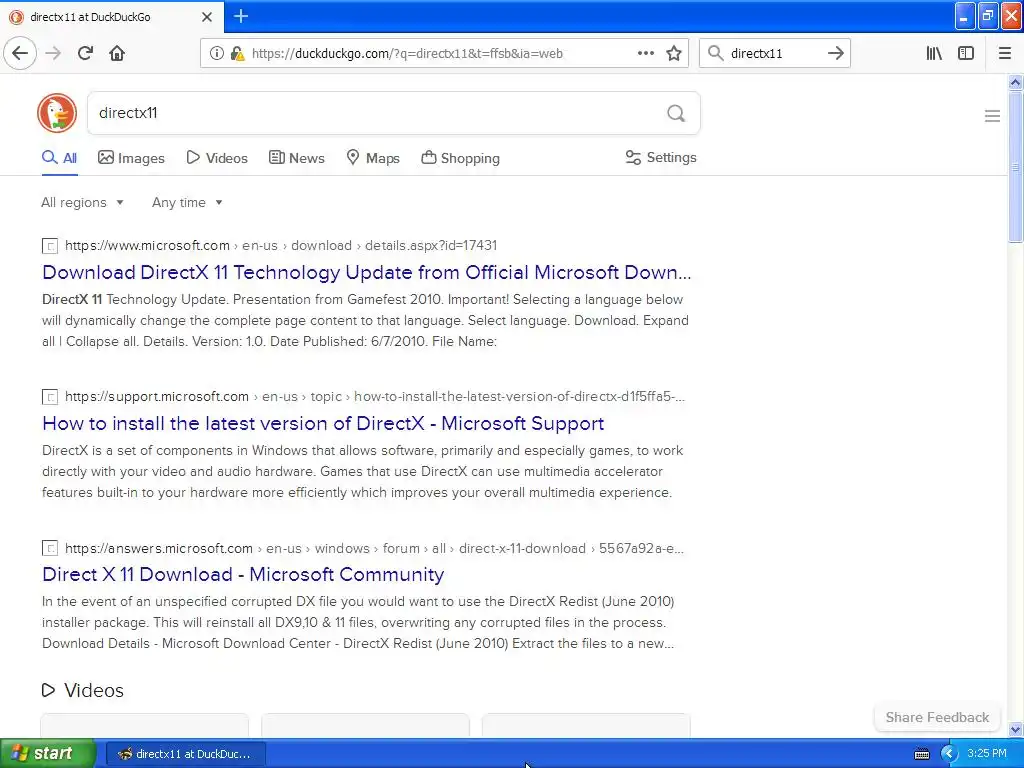This screenshot has height=768, width=1024.
Task: Click the support.microsoft.com result URL
Action: (x=375, y=396)
